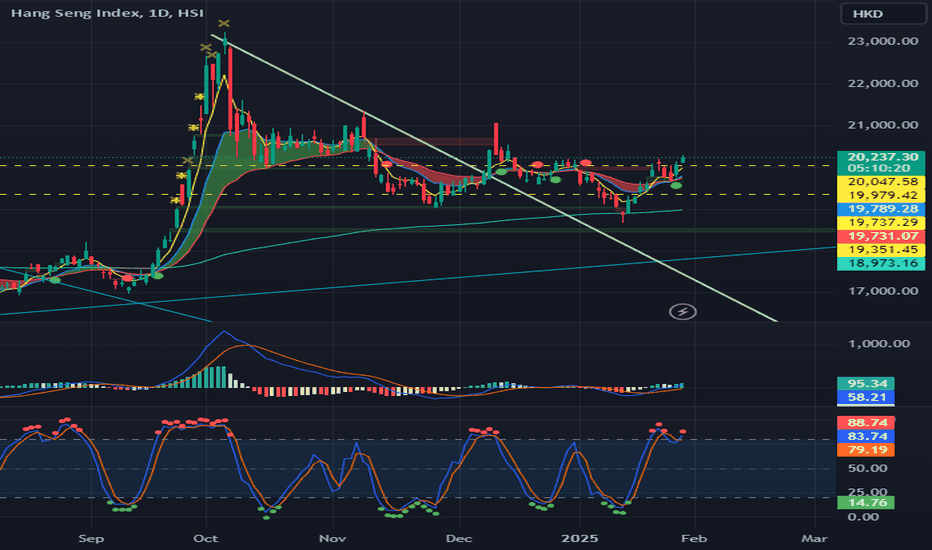Click the yellow price label 19,351.45
This screenshot has height=550, width=932.
883,250
